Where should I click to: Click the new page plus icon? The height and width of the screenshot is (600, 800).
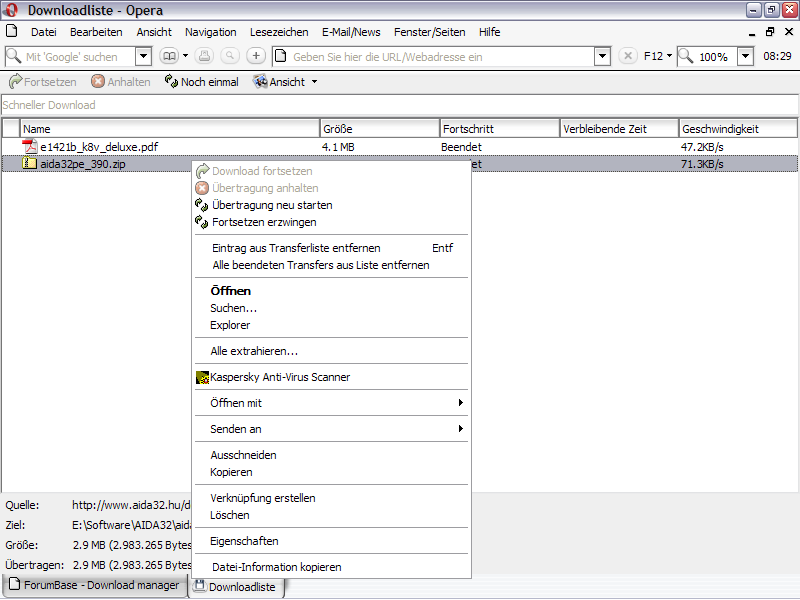[256, 56]
